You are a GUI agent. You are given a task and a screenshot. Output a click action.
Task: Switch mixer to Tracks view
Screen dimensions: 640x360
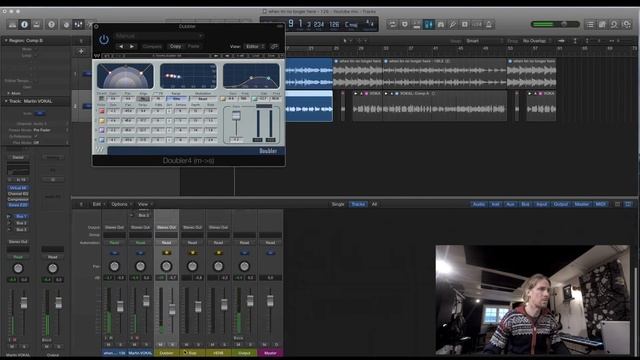[358, 204]
